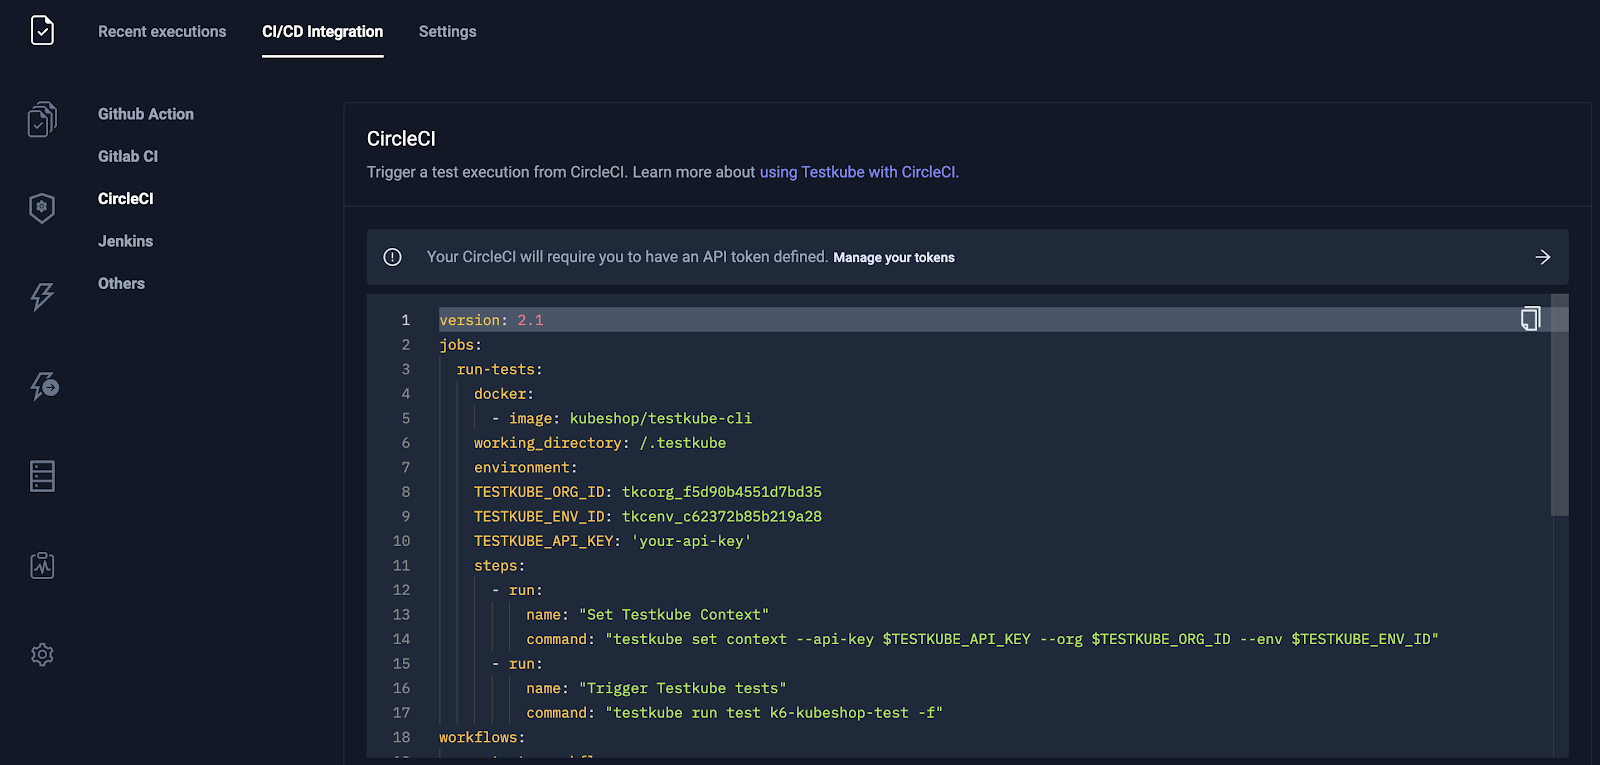Click the 'environment:' code line
The height and width of the screenshot is (765, 1600).
(526, 467)
